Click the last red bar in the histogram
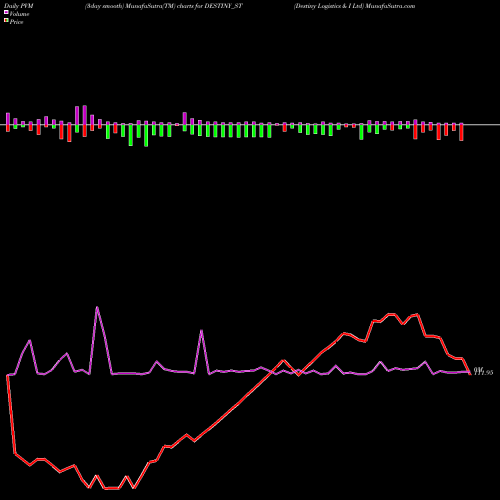Screen dimensions: 500x500 [461, 132]
